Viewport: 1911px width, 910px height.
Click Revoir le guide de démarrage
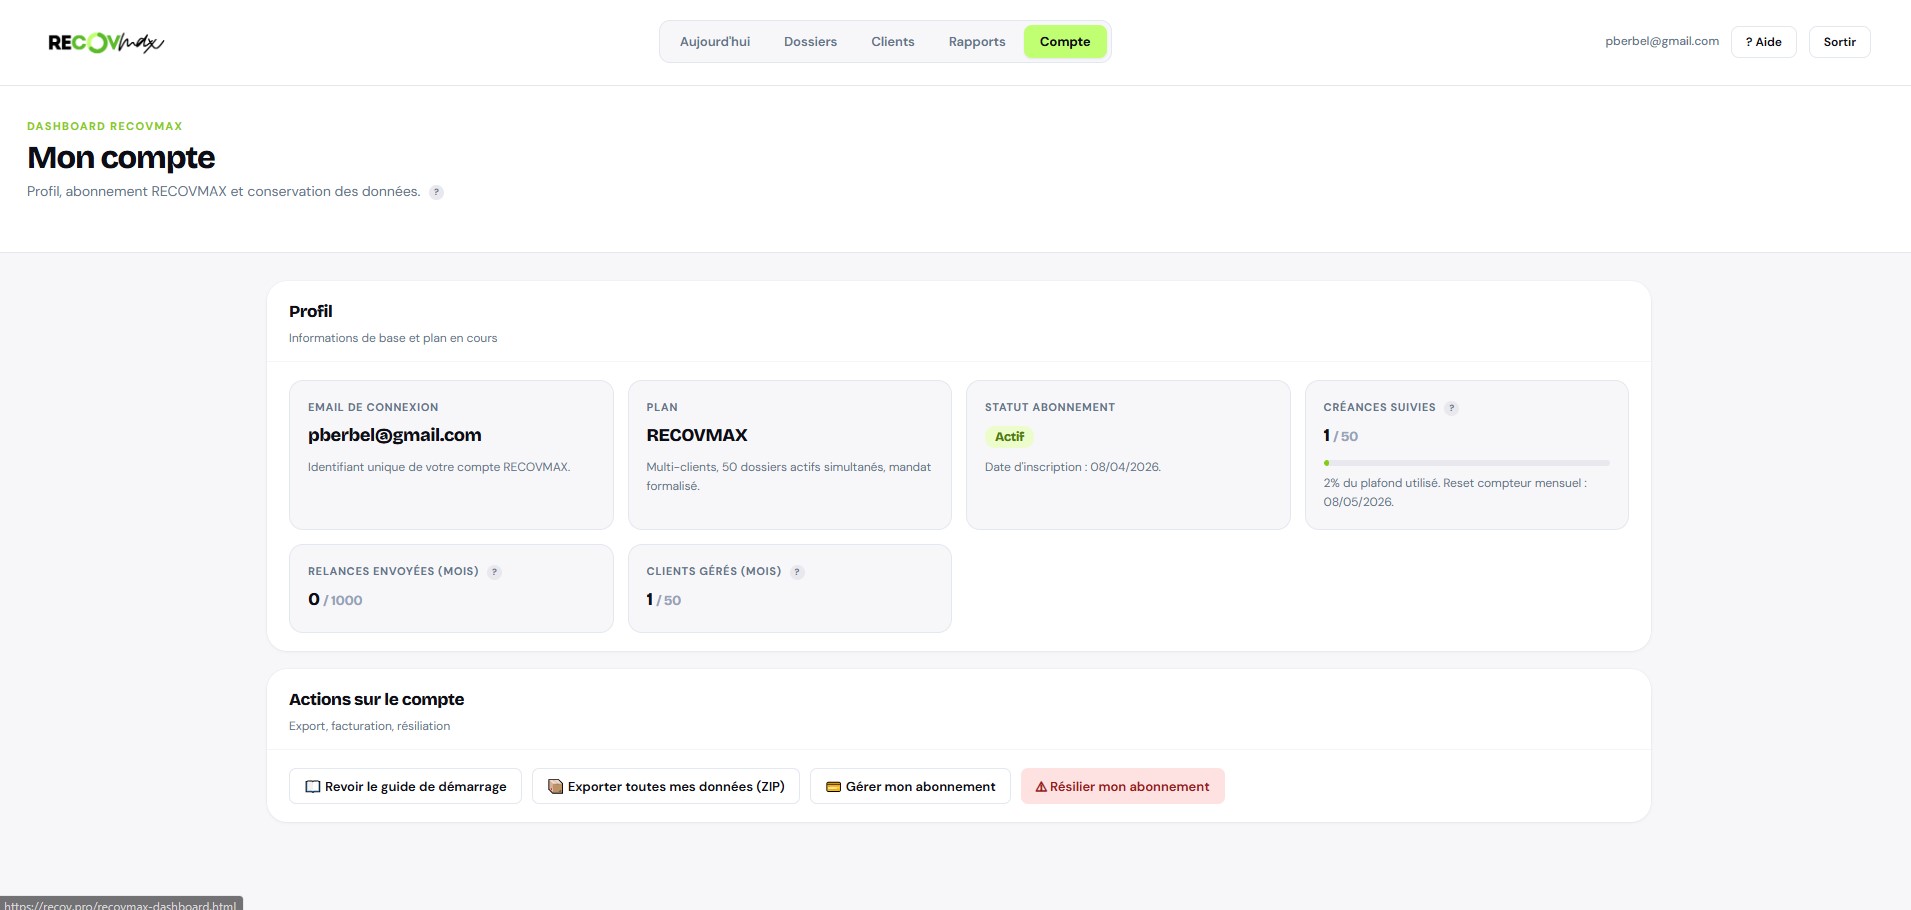pyautogui.click(x=405, y=786)
